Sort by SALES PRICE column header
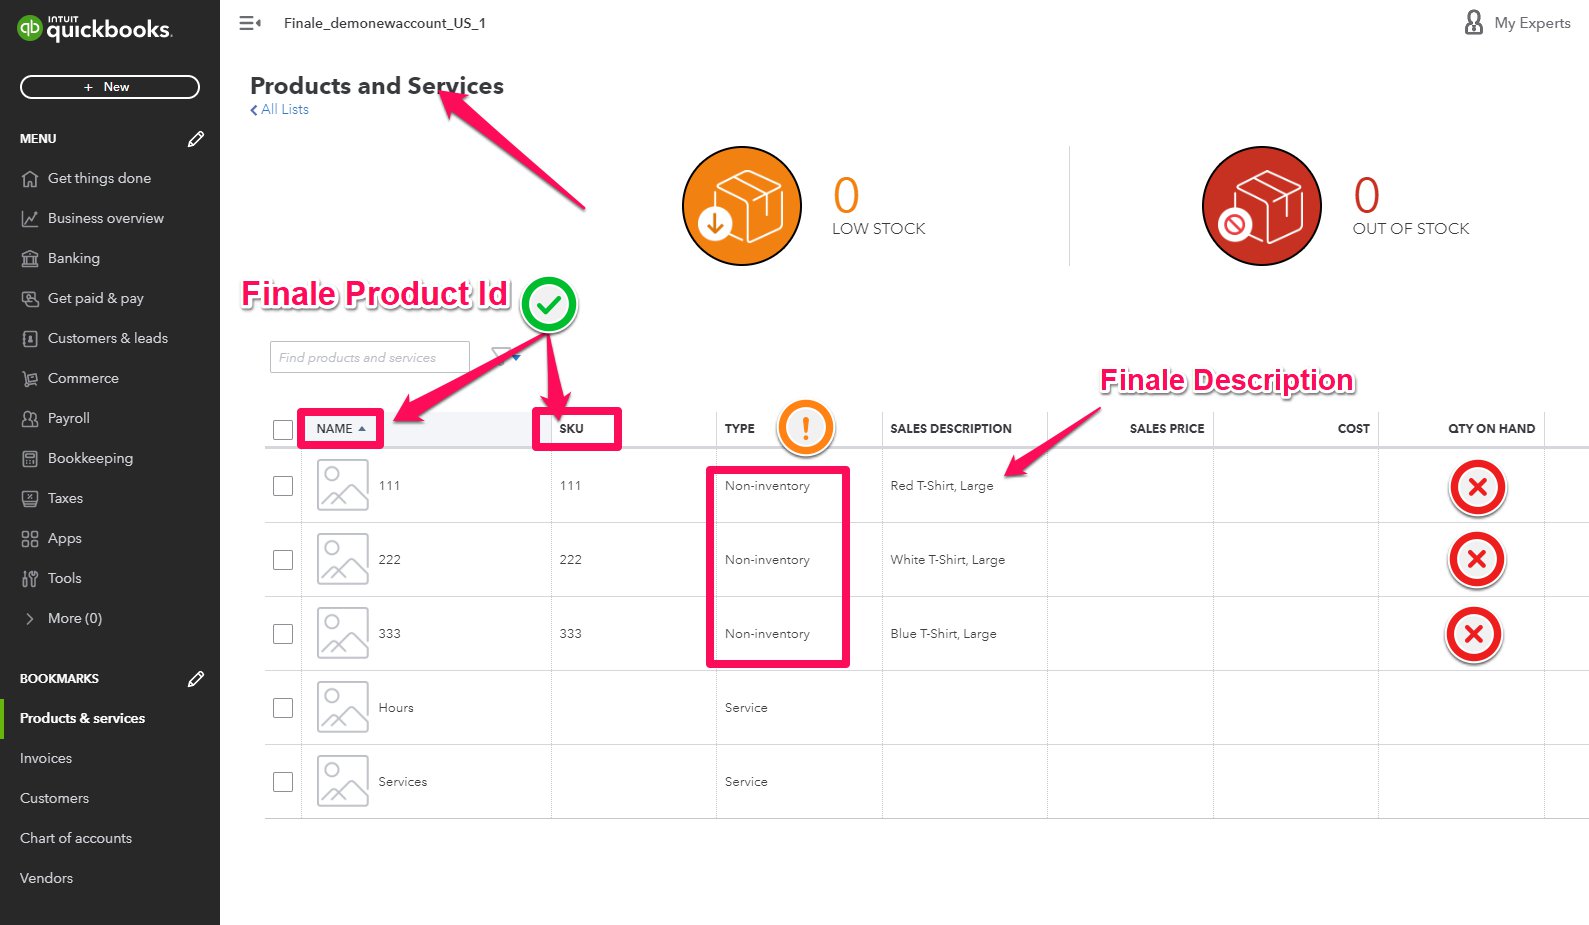 point(1167,429)
